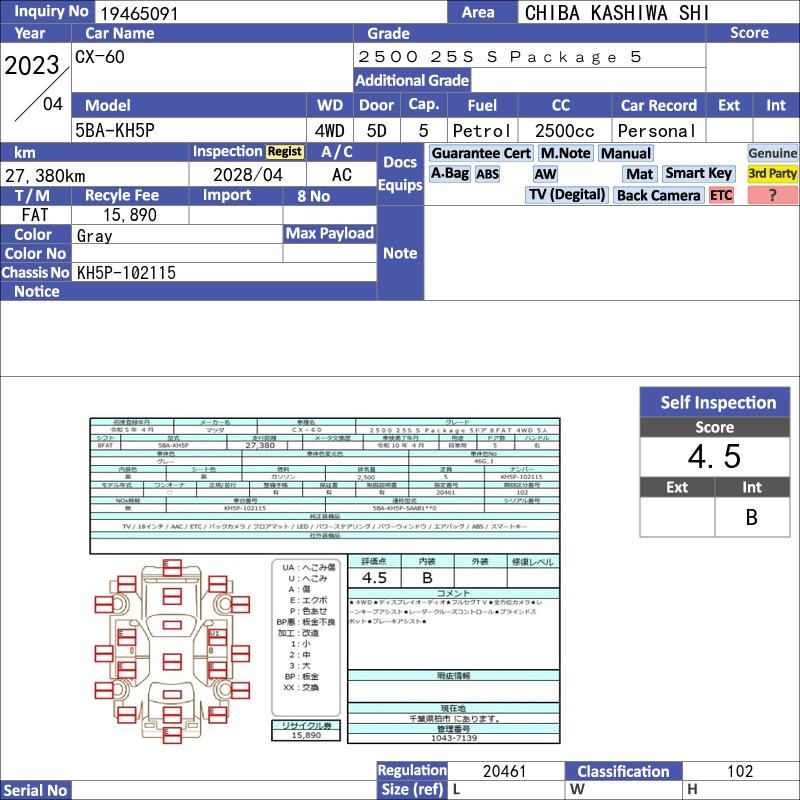Screen dimensions: 800x800
Task: Select inquiry number 19465091
Action: coord(139,13)
